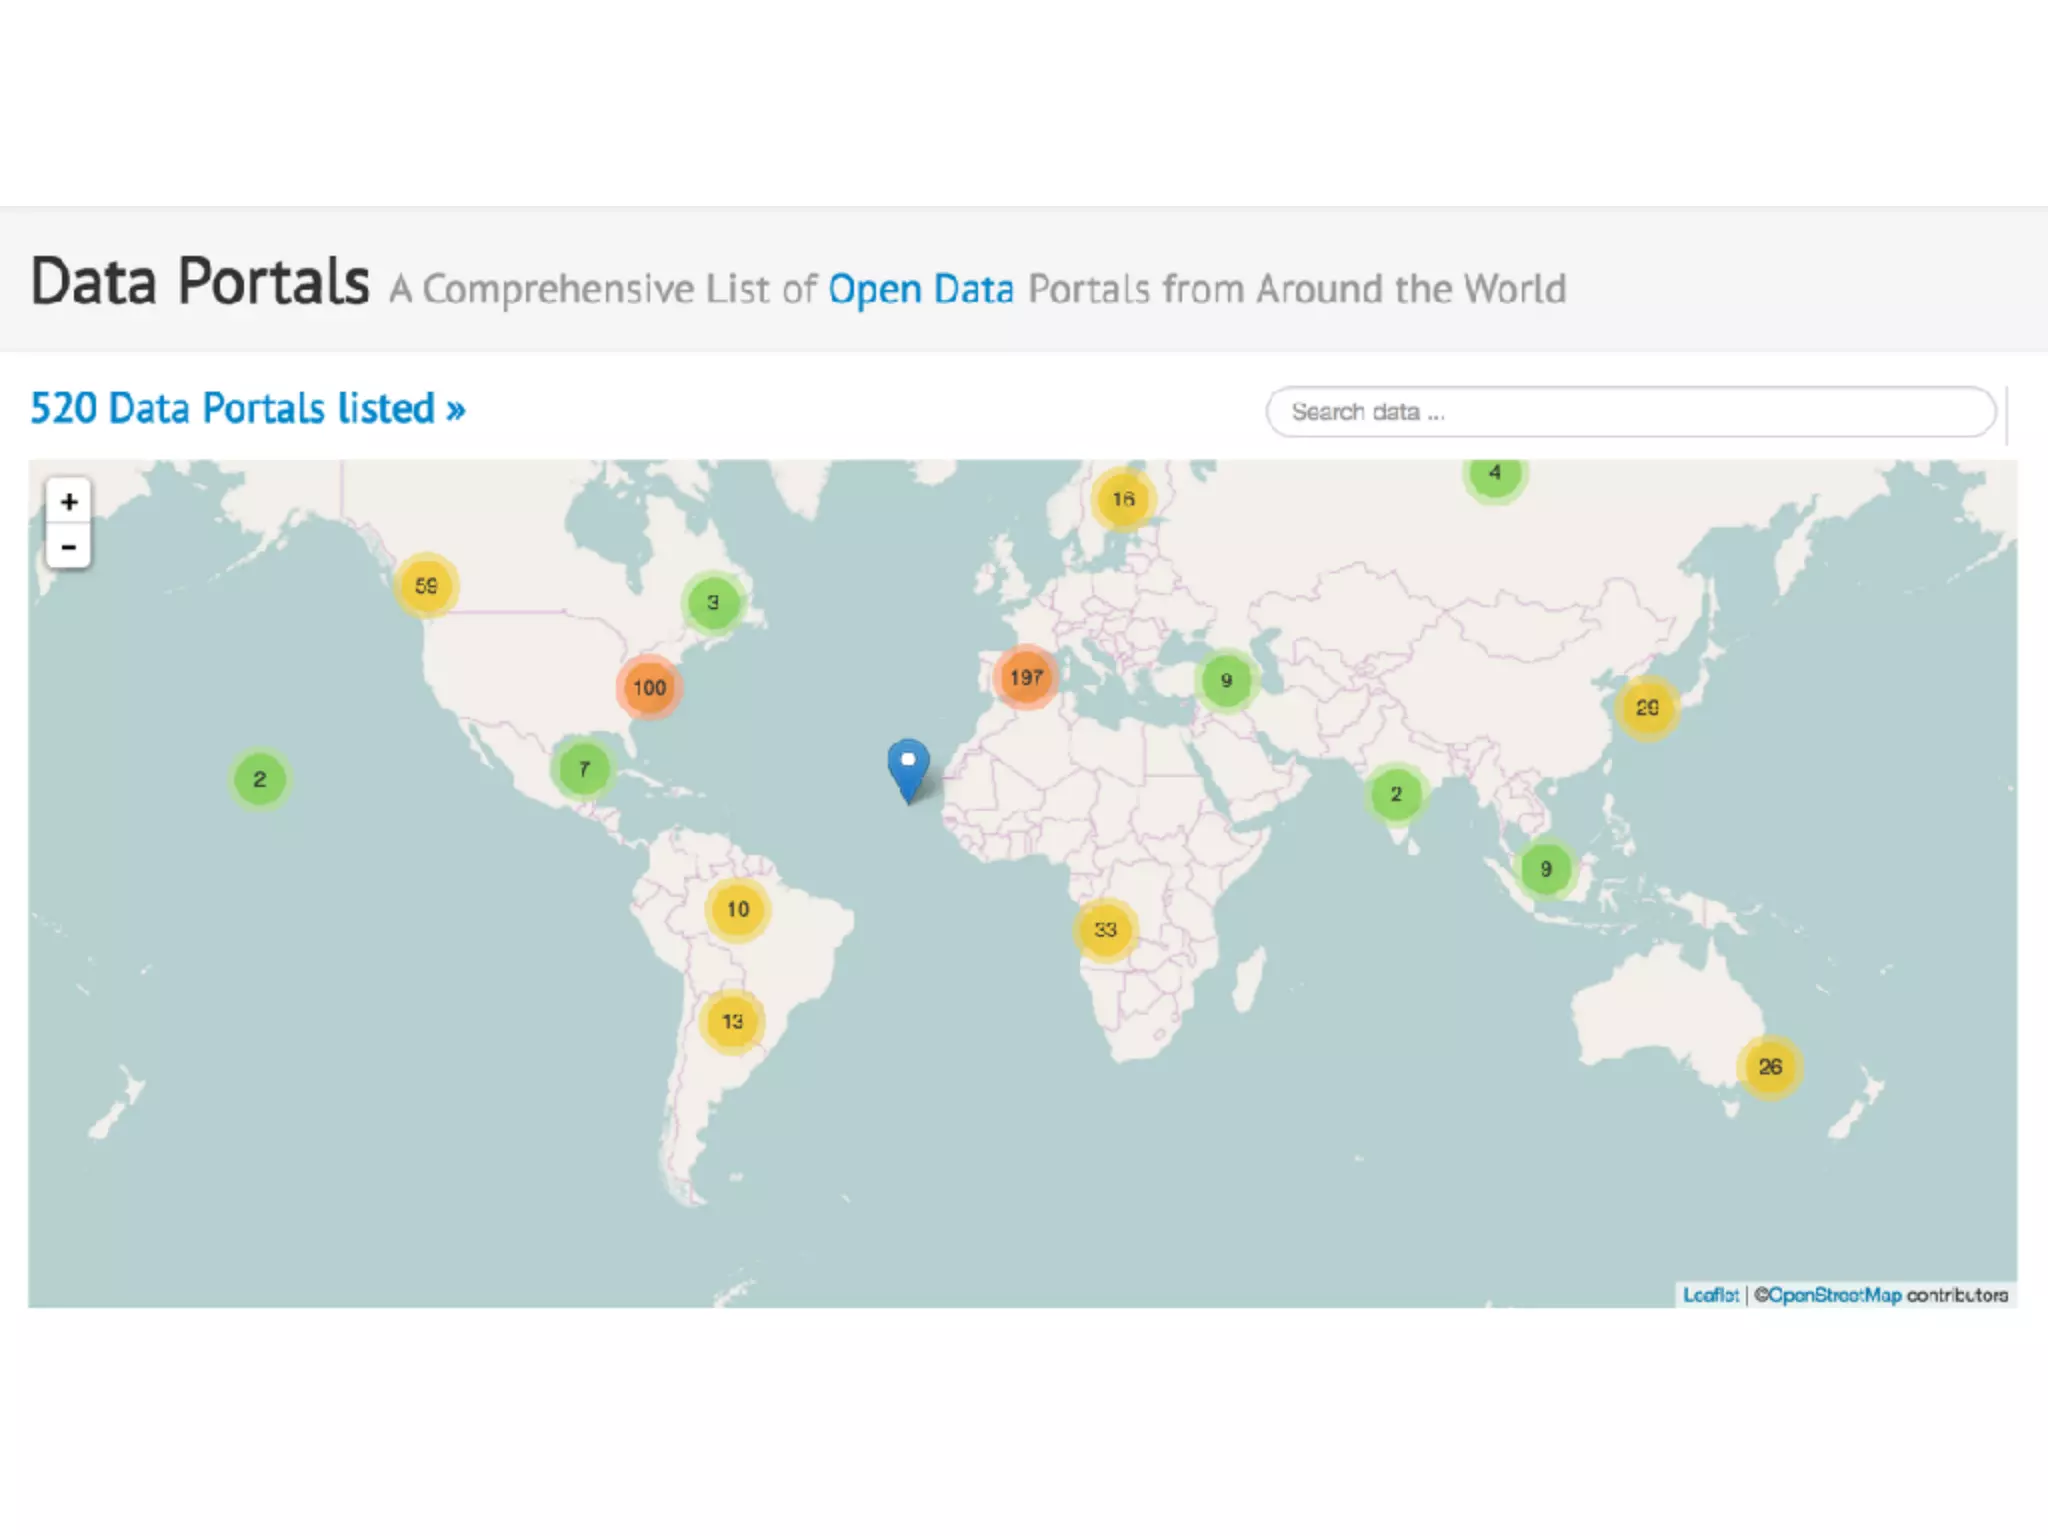Screen dimensions: 2048x1536
Task: Click the 4 cluster in northern Russia
Action: [1494, 474]
